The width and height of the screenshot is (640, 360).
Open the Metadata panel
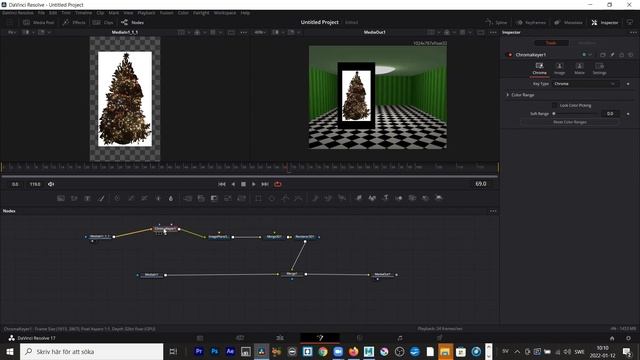pos(568,22)
